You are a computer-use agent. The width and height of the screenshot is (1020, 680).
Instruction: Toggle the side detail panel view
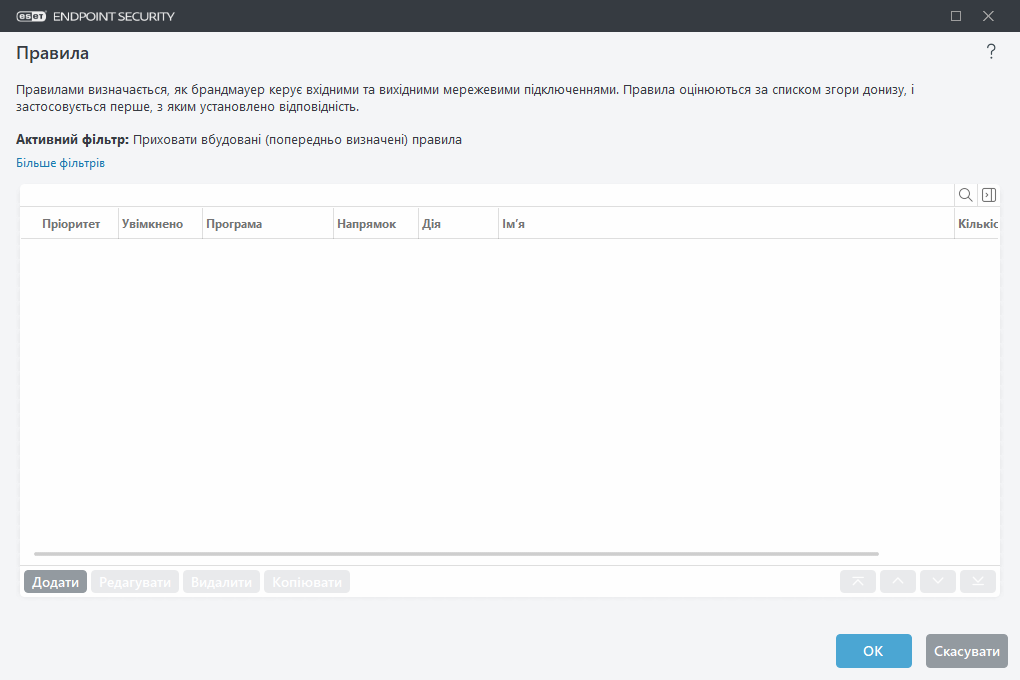point(988,194)
